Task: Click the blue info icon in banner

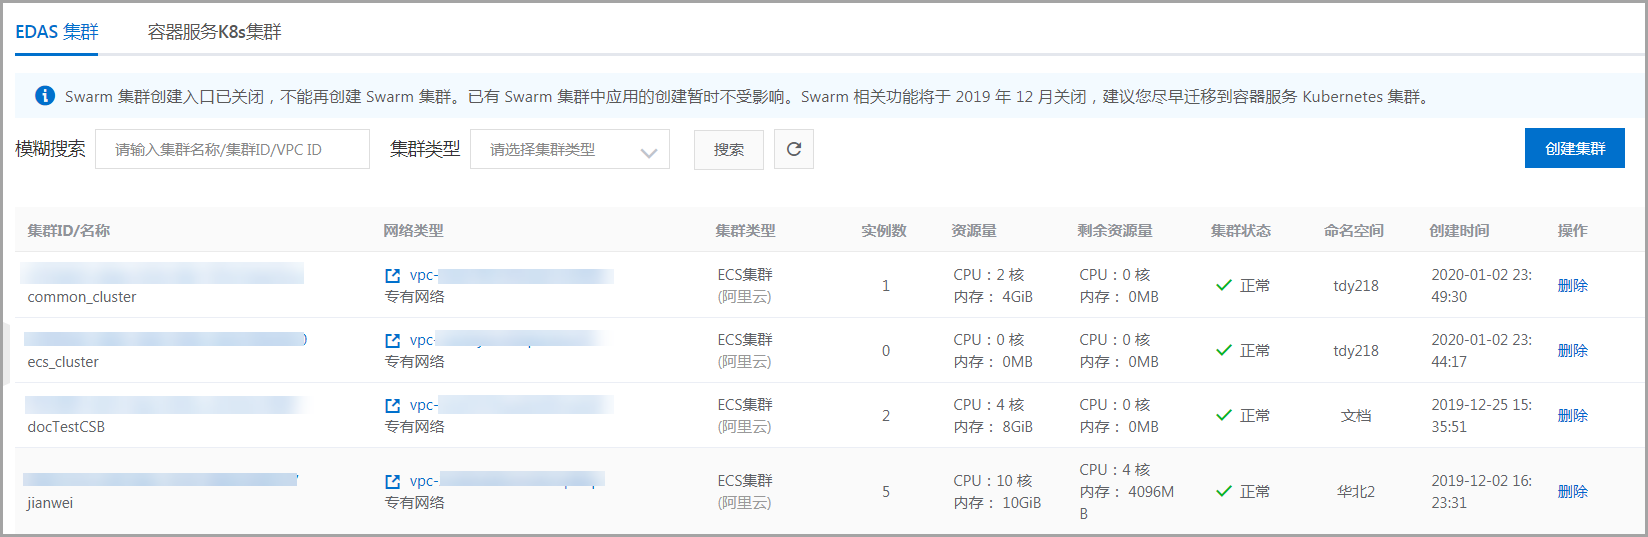Action: [45, 96]
